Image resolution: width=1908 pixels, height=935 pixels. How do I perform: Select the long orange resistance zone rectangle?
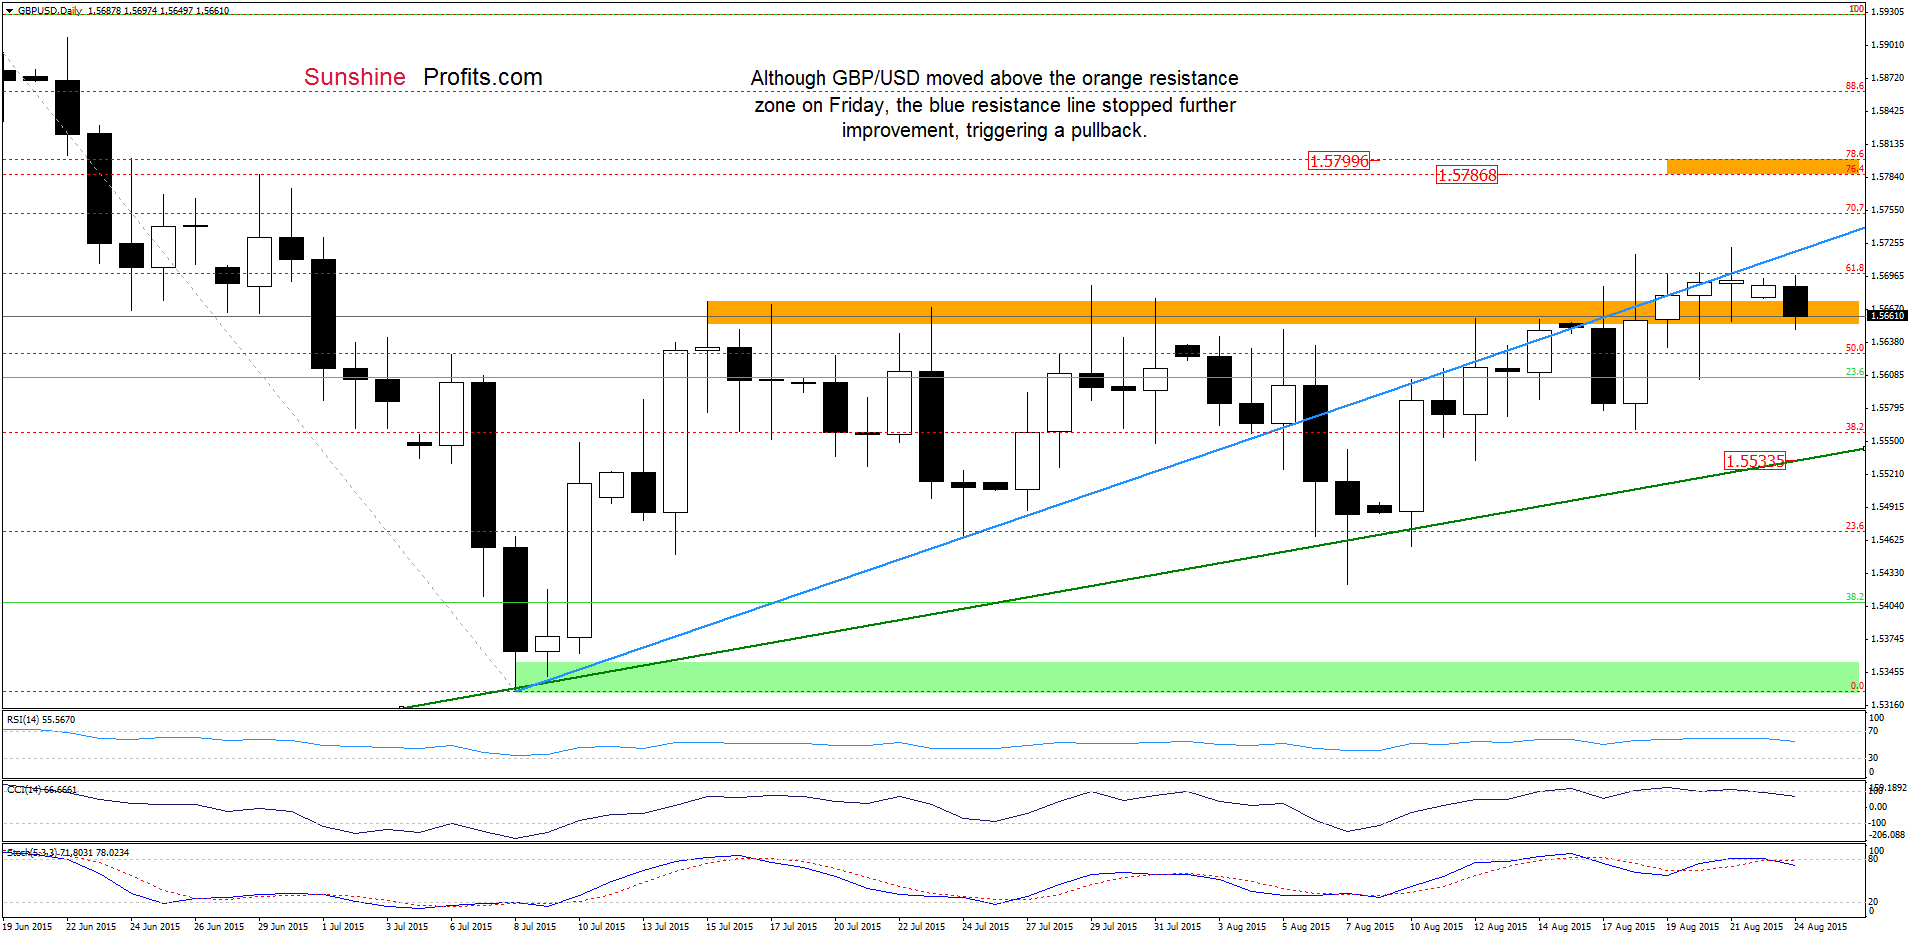(1283, 312)
